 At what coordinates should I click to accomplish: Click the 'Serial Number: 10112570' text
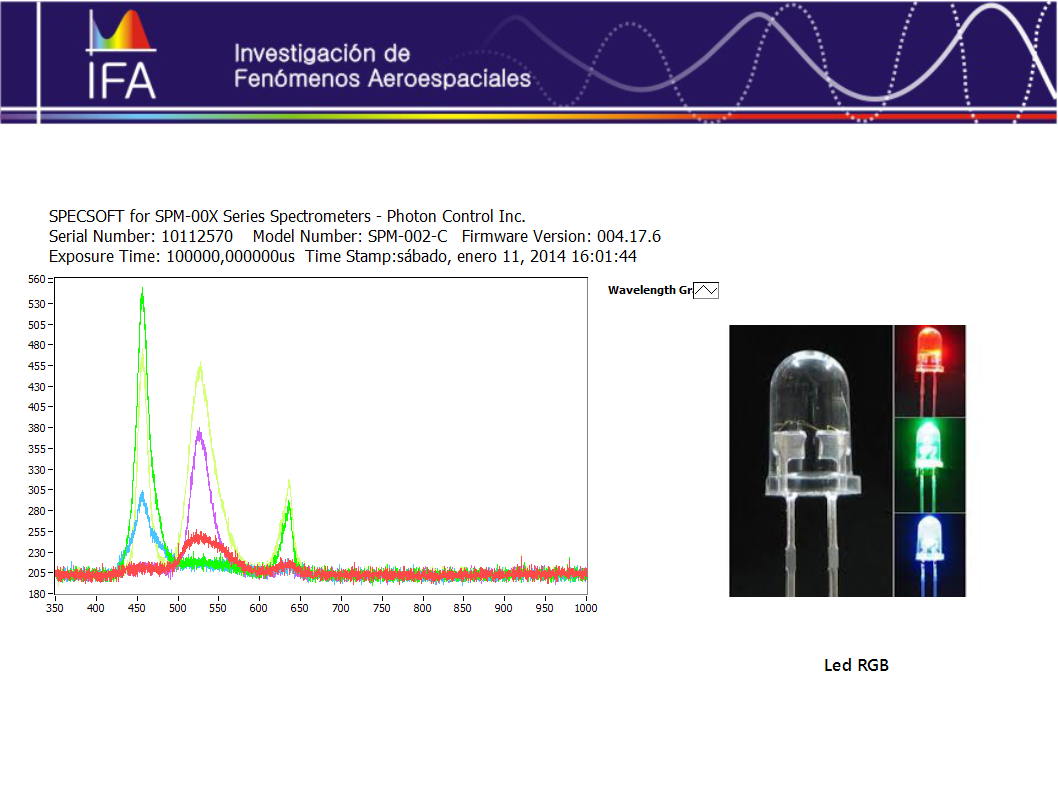point(140,237)
